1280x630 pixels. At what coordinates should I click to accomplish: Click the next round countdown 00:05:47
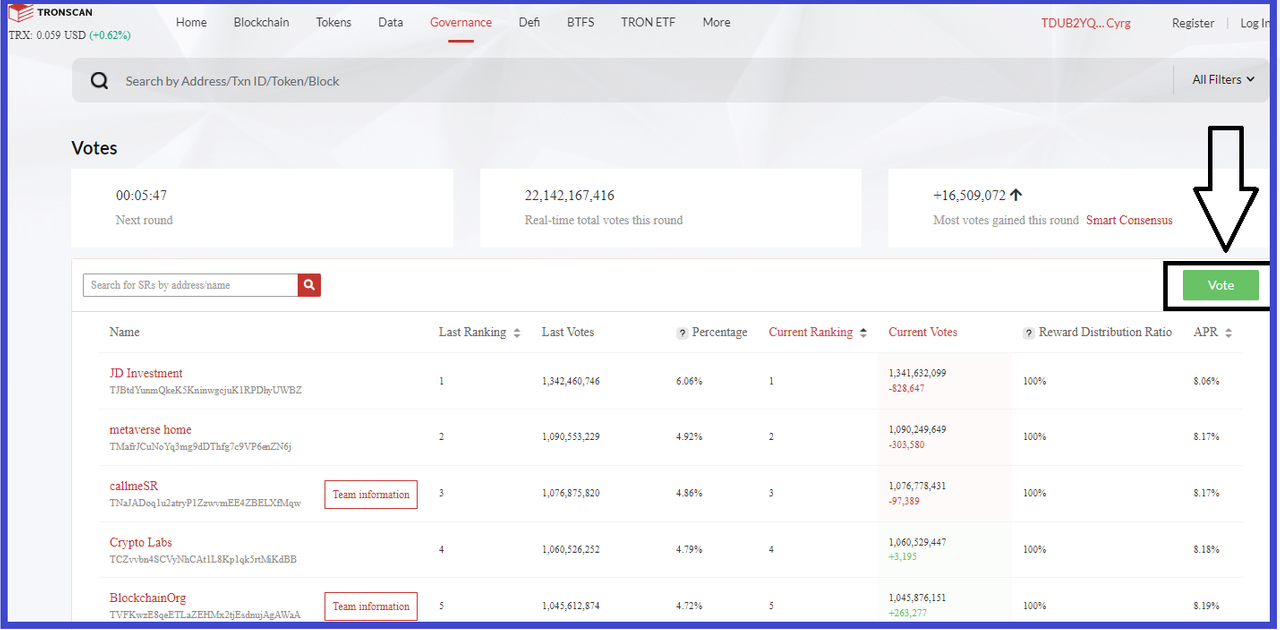coord(141,196)
